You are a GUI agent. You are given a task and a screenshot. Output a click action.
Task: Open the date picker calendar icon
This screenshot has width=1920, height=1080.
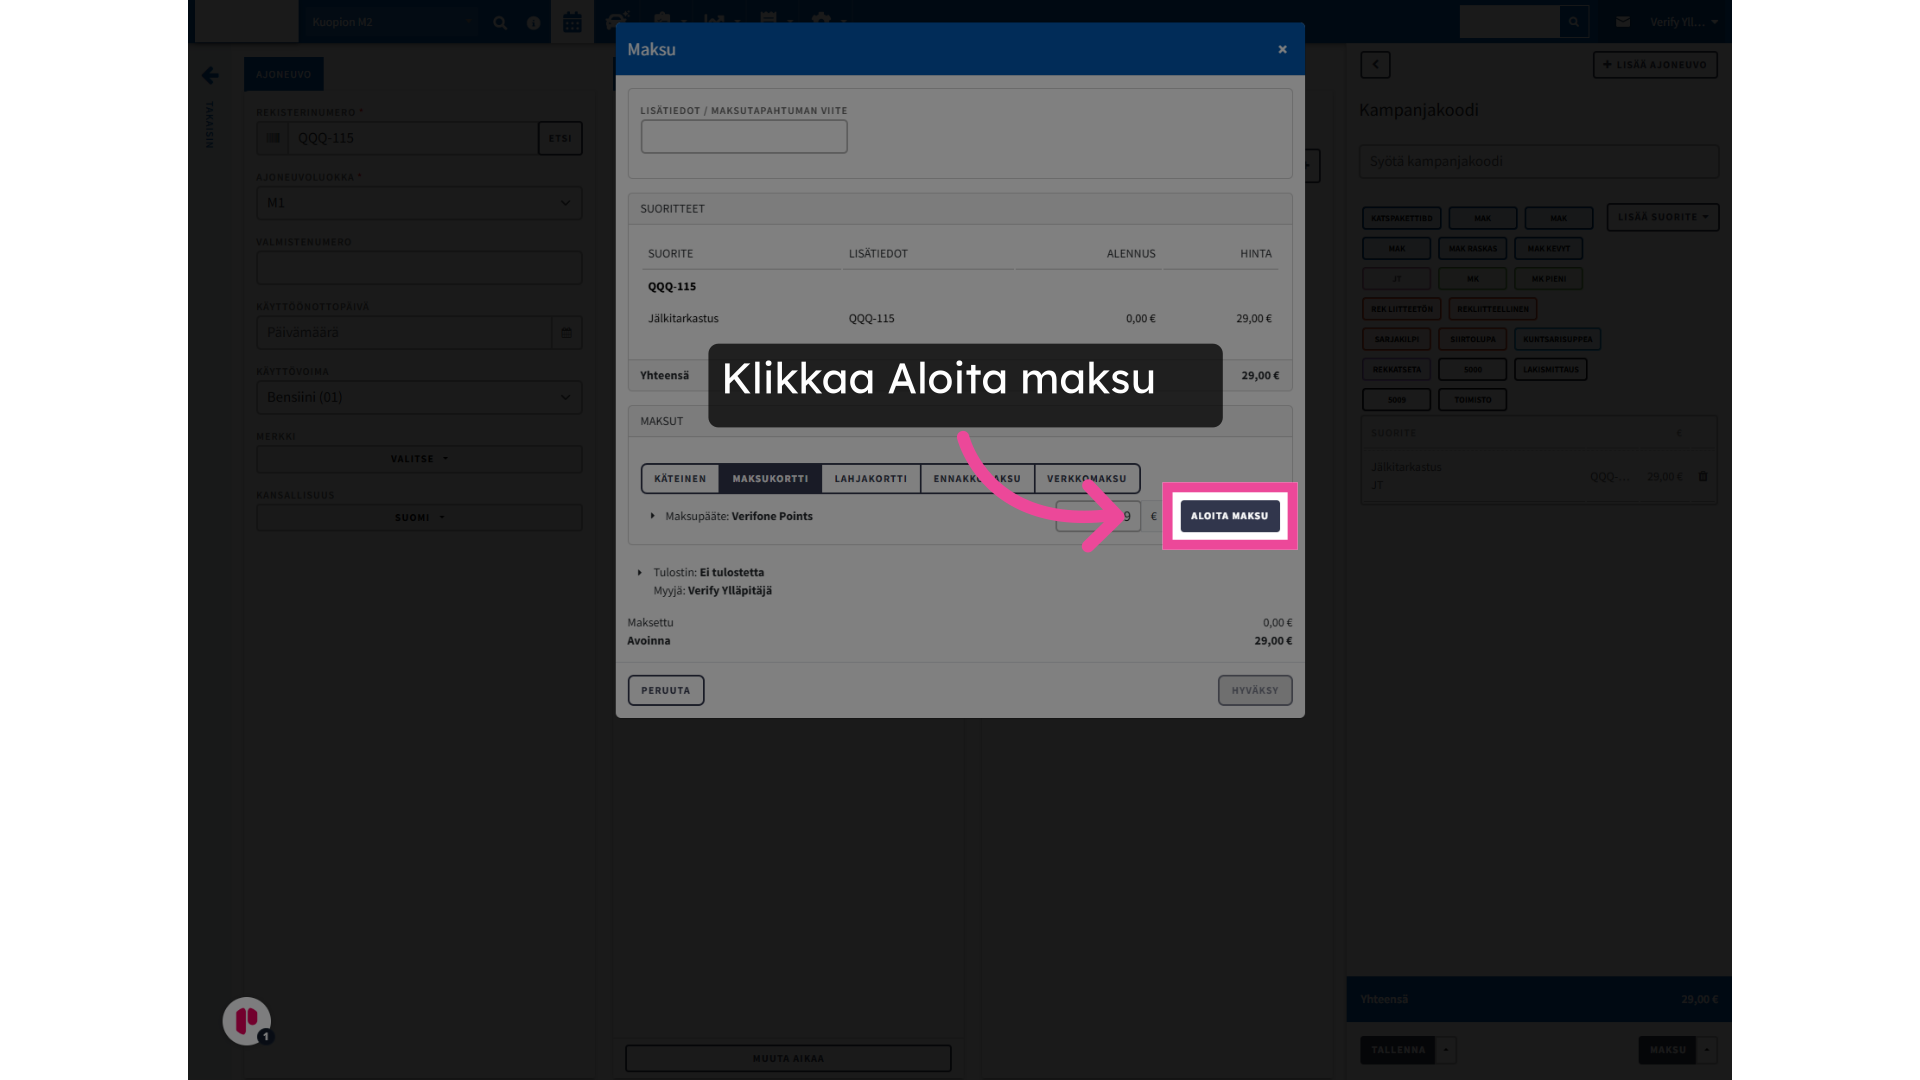tap(567, 332)
